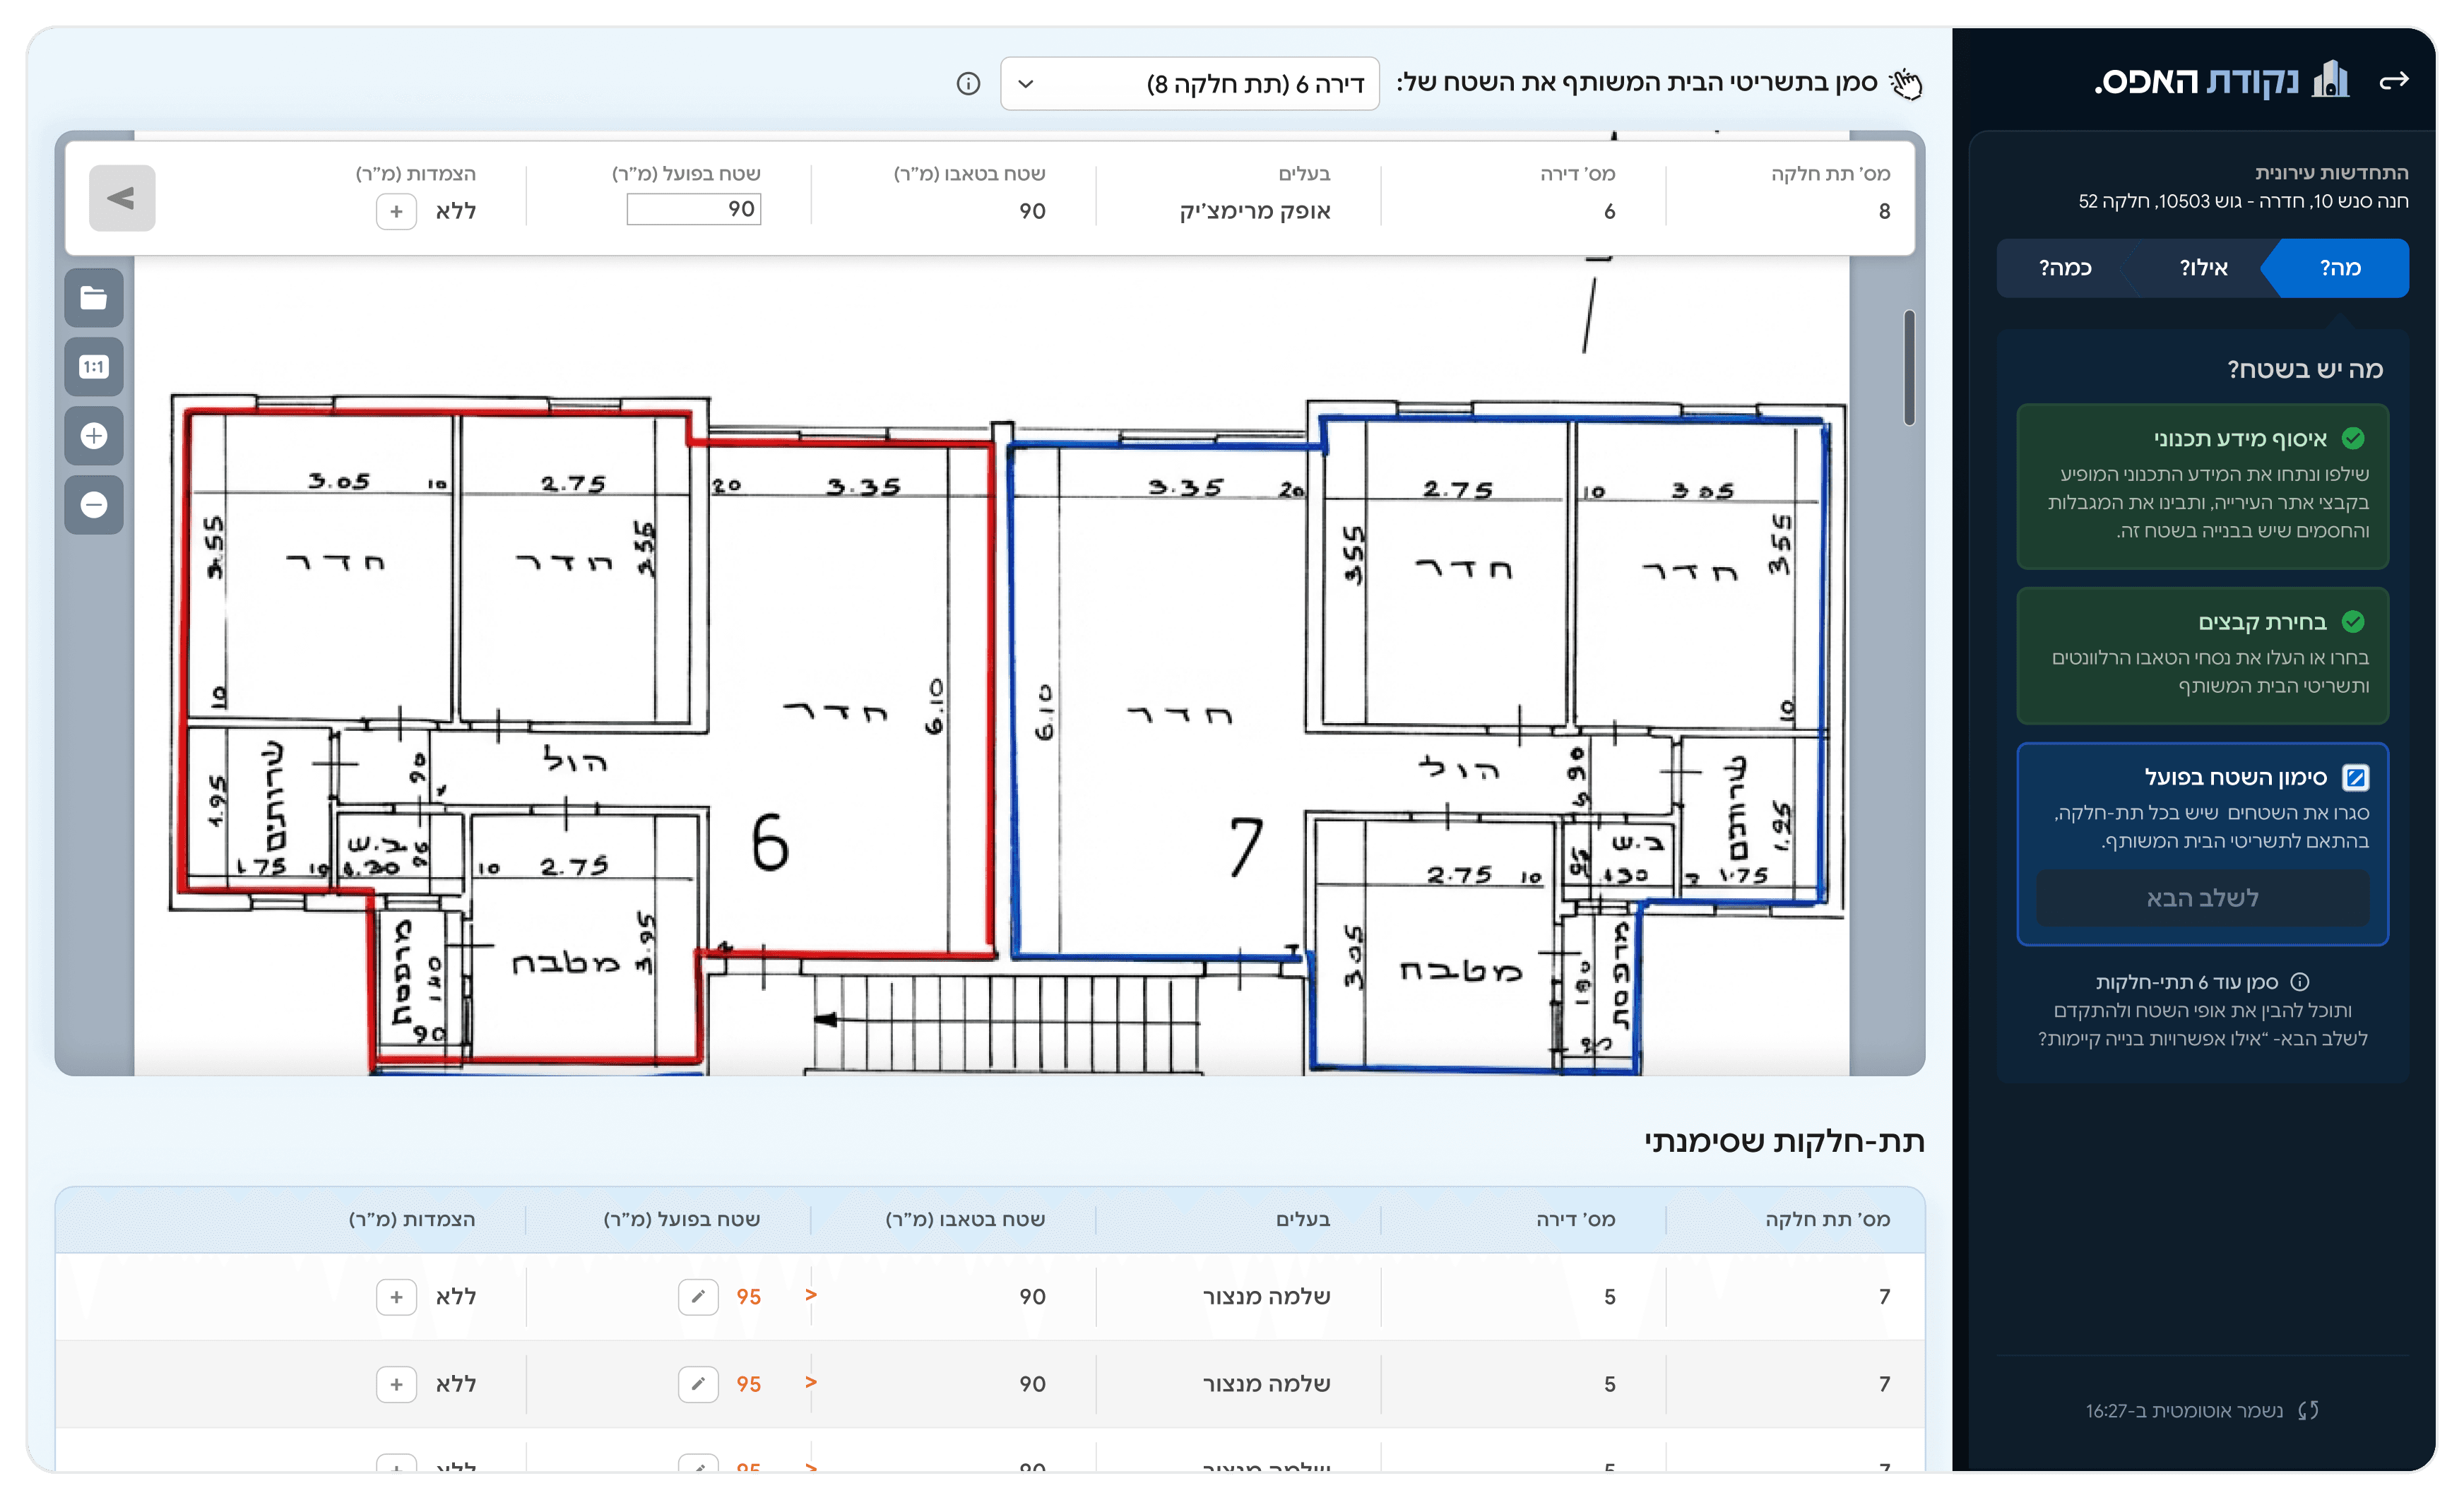Viewport: 2464px width, 1500px height.
Task: Switch to the 'כמה?' tab
Action: (2065, 268)
